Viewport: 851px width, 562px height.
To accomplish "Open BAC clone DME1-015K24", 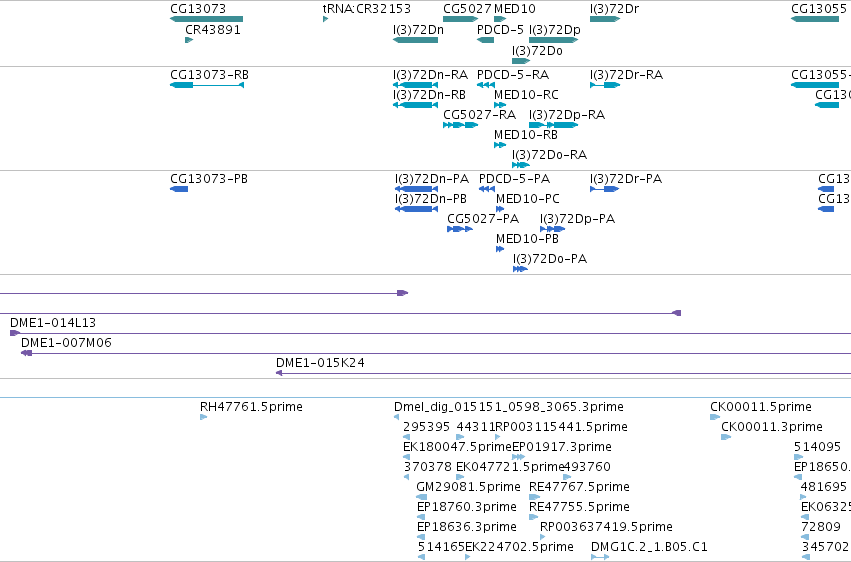I will click(x=563, y=373).
